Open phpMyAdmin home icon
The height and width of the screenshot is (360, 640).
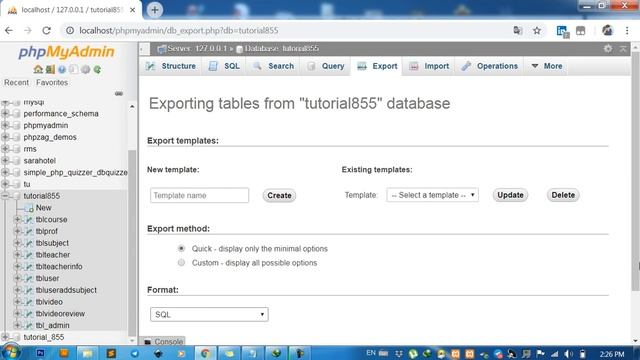(x=38, y=69)
